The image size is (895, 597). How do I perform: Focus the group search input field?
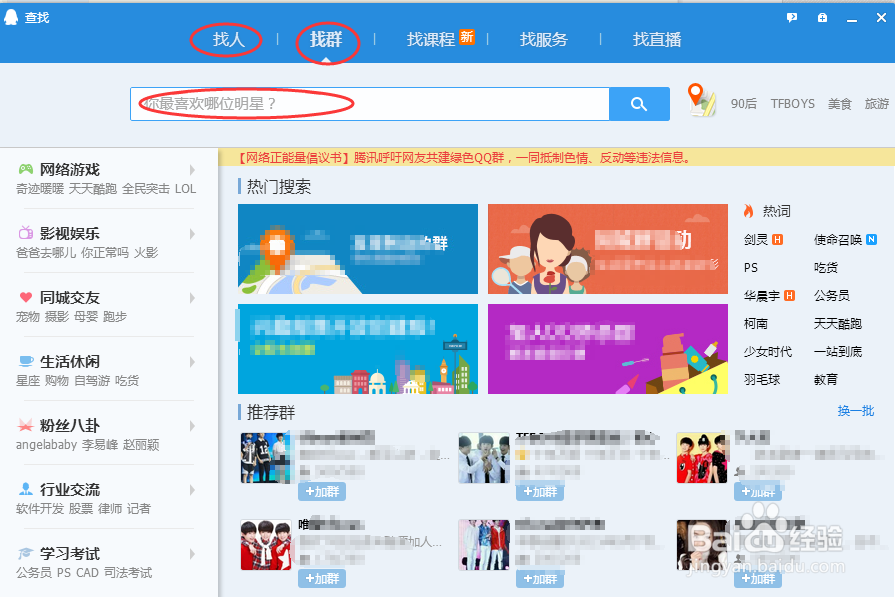[x=370, y=104]
